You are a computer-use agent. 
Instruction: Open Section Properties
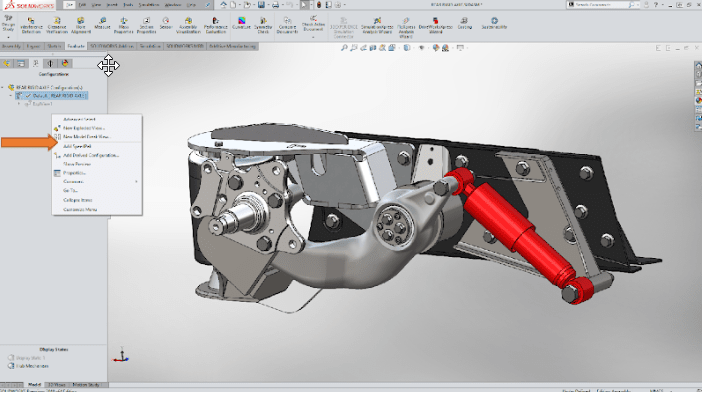[x=146, y=25]
